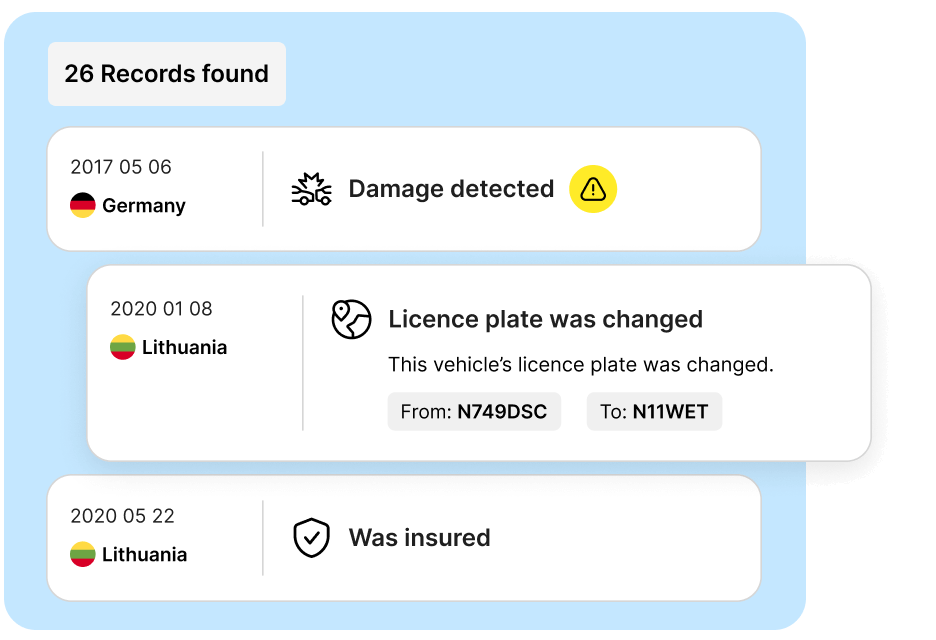This screenshot has height=640, width=936.
Task: Click the insurance shield checkmark icon
Action: 311,537
